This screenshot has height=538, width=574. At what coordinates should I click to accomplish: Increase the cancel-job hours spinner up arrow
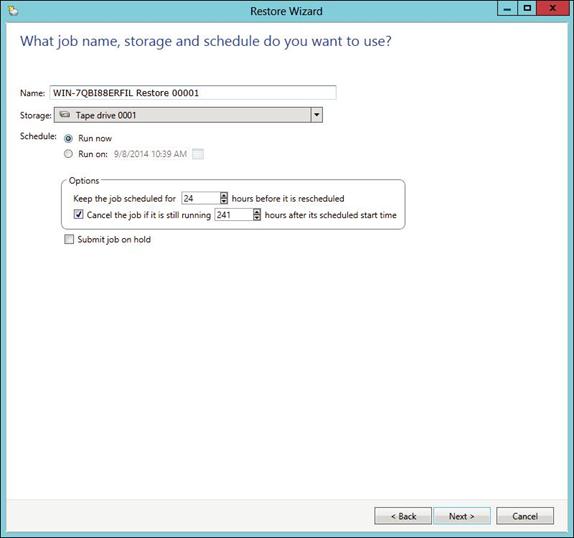pyautogui.click(x=257, y=212)
